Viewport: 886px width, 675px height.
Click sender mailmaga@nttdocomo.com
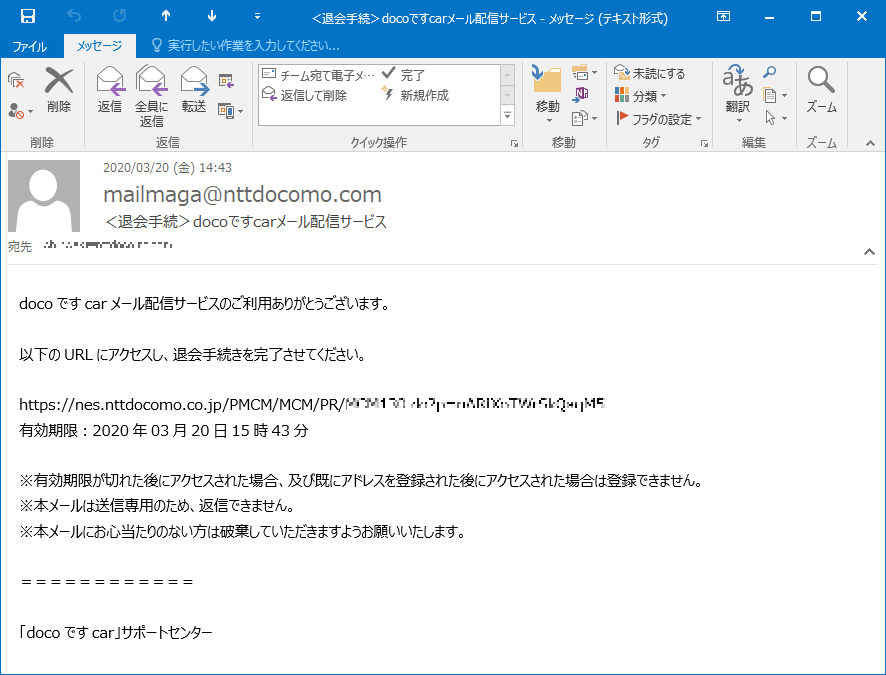pos(242,195)
